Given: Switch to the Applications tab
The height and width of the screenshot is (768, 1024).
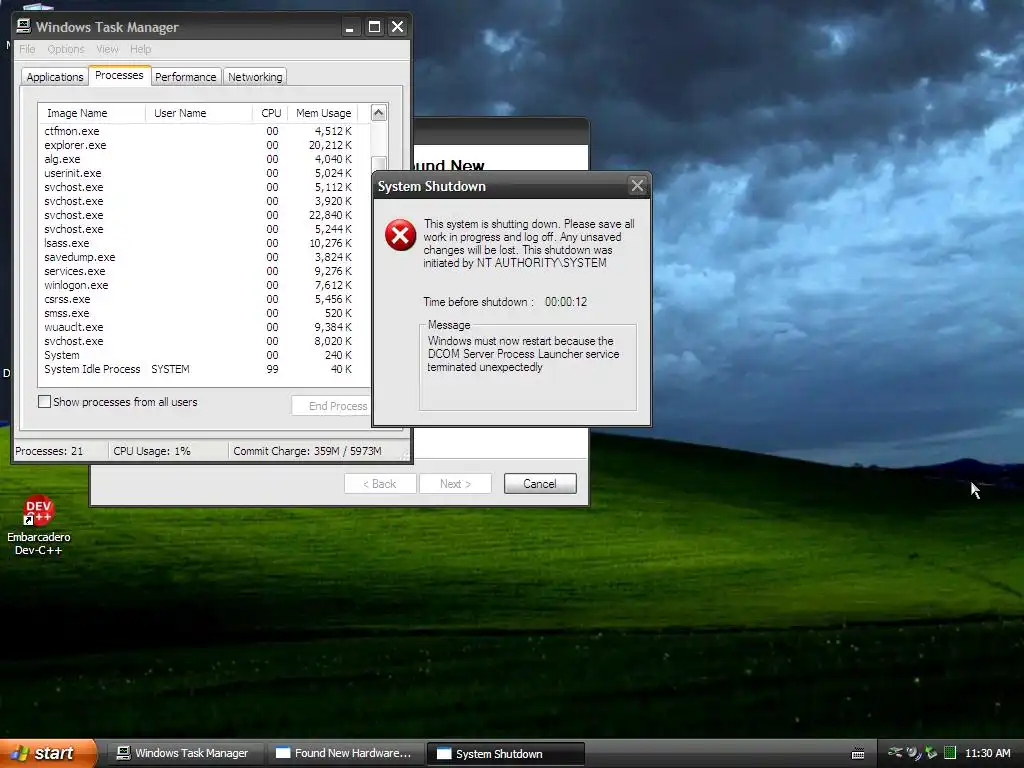Looking at the screenshot, I should tap(55, 77).
